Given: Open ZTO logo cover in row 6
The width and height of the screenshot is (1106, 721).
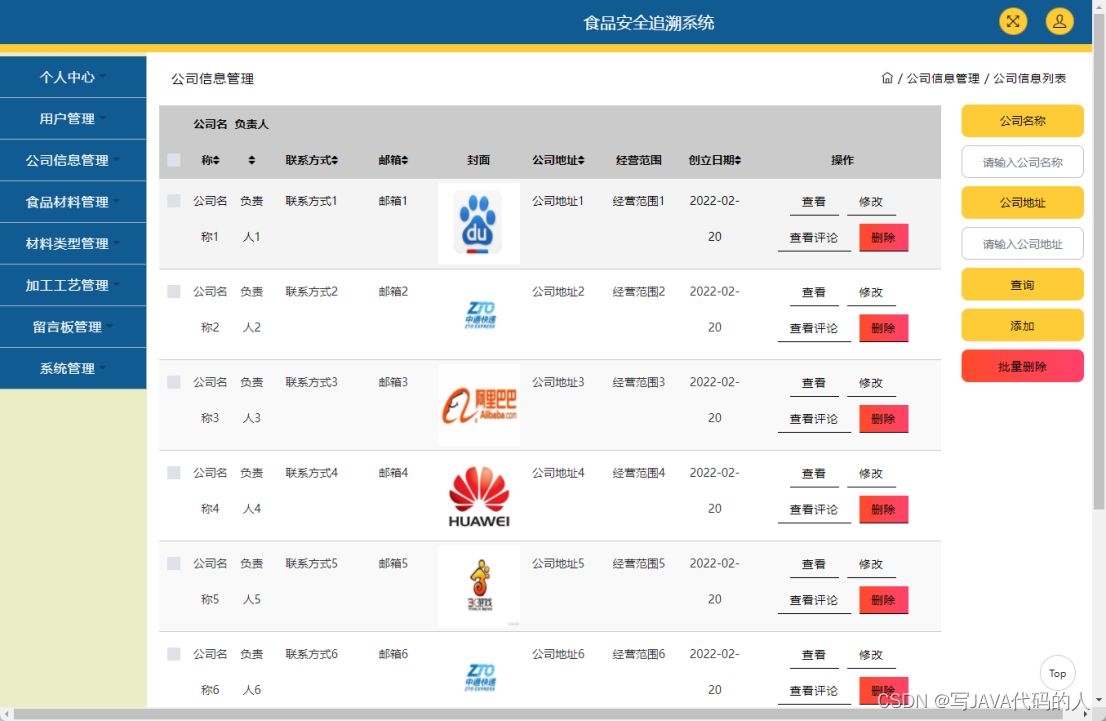Looking at the screenshot, I should tap(480, 677).
